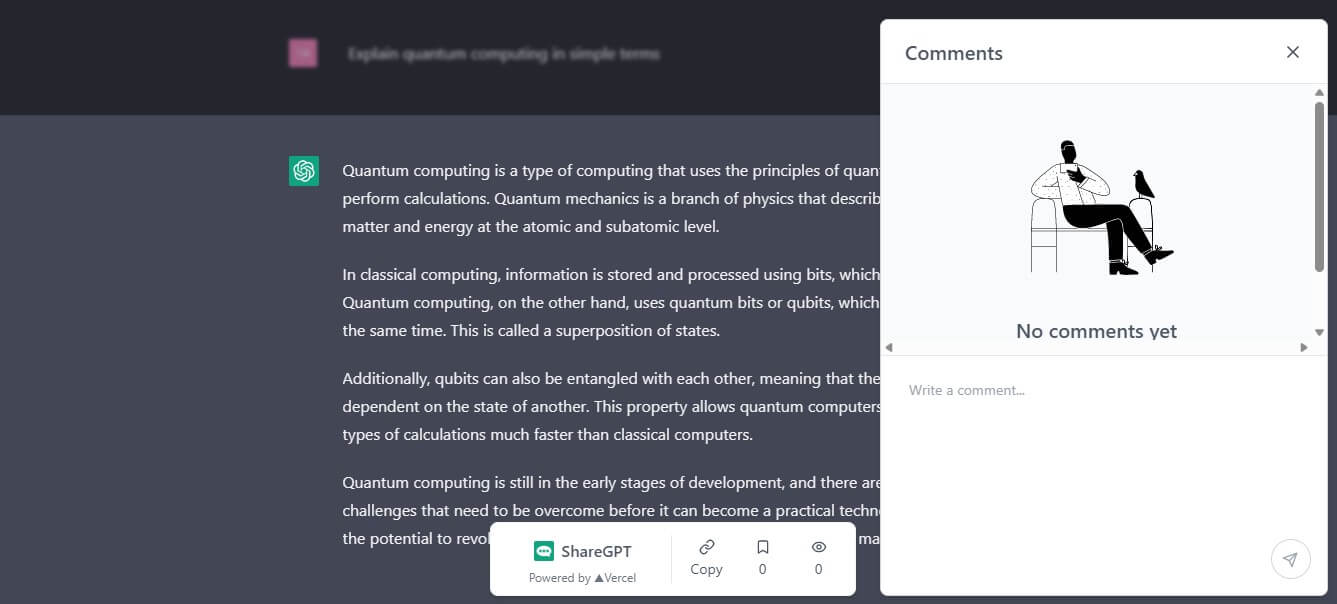Click the pink user avatar
Viewport: 1337px width, 604px height.
(x=303, y=53)
